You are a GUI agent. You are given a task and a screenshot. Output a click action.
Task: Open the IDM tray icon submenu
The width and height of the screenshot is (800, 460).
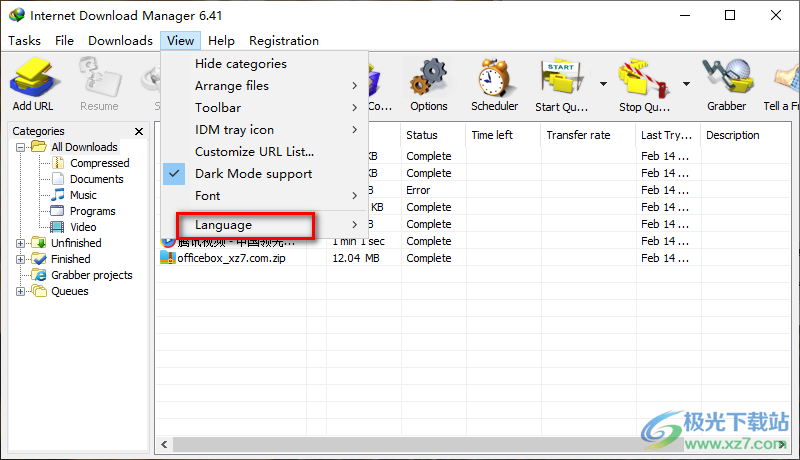(264, 130)
